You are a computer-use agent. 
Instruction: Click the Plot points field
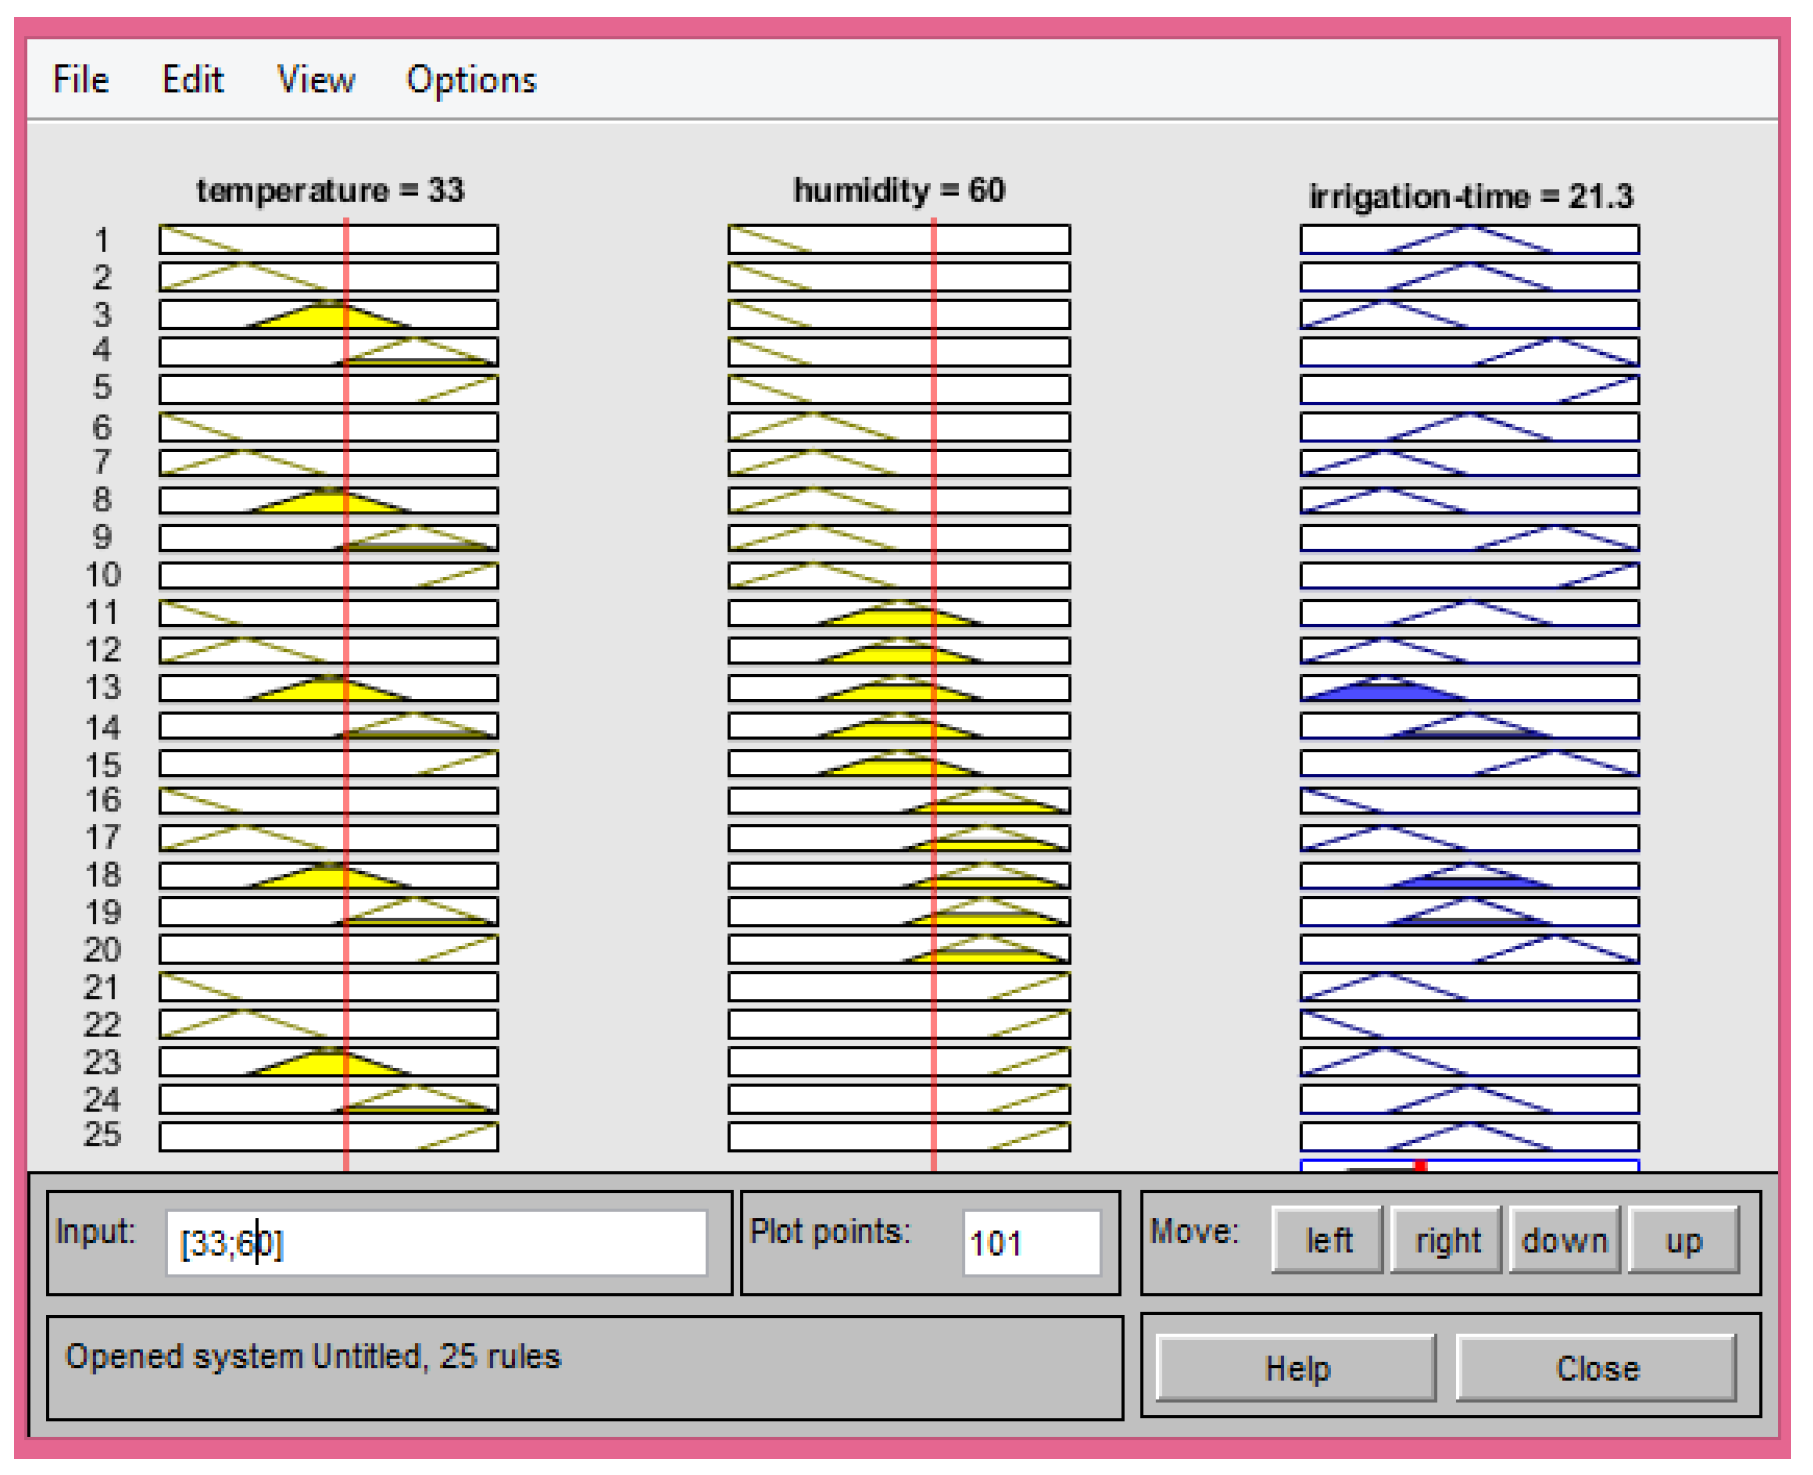point(1031,1243)
